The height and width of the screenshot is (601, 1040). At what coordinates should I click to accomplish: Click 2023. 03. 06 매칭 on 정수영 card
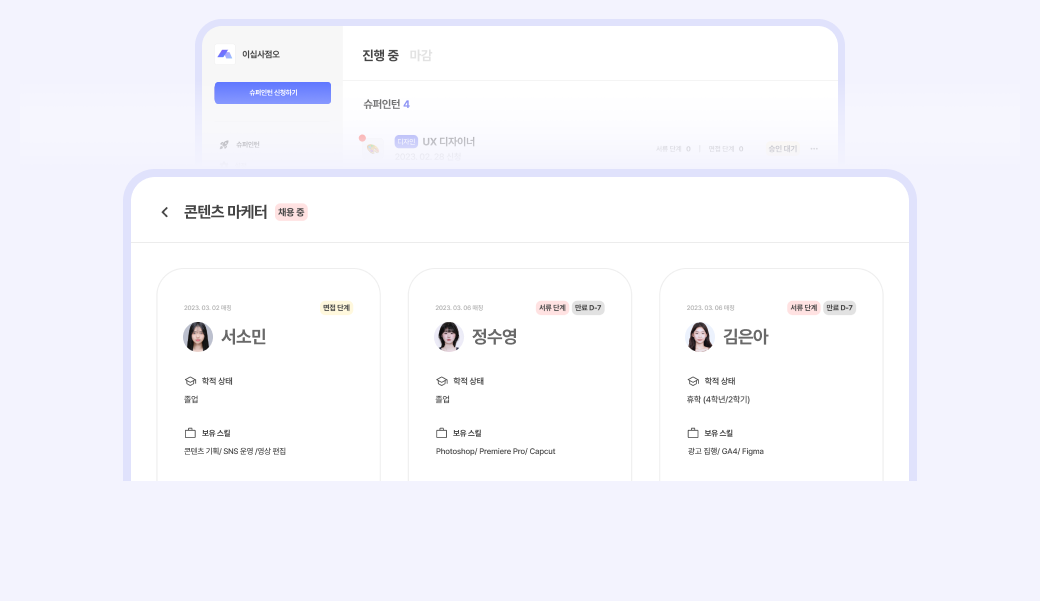tap(459, 308)
